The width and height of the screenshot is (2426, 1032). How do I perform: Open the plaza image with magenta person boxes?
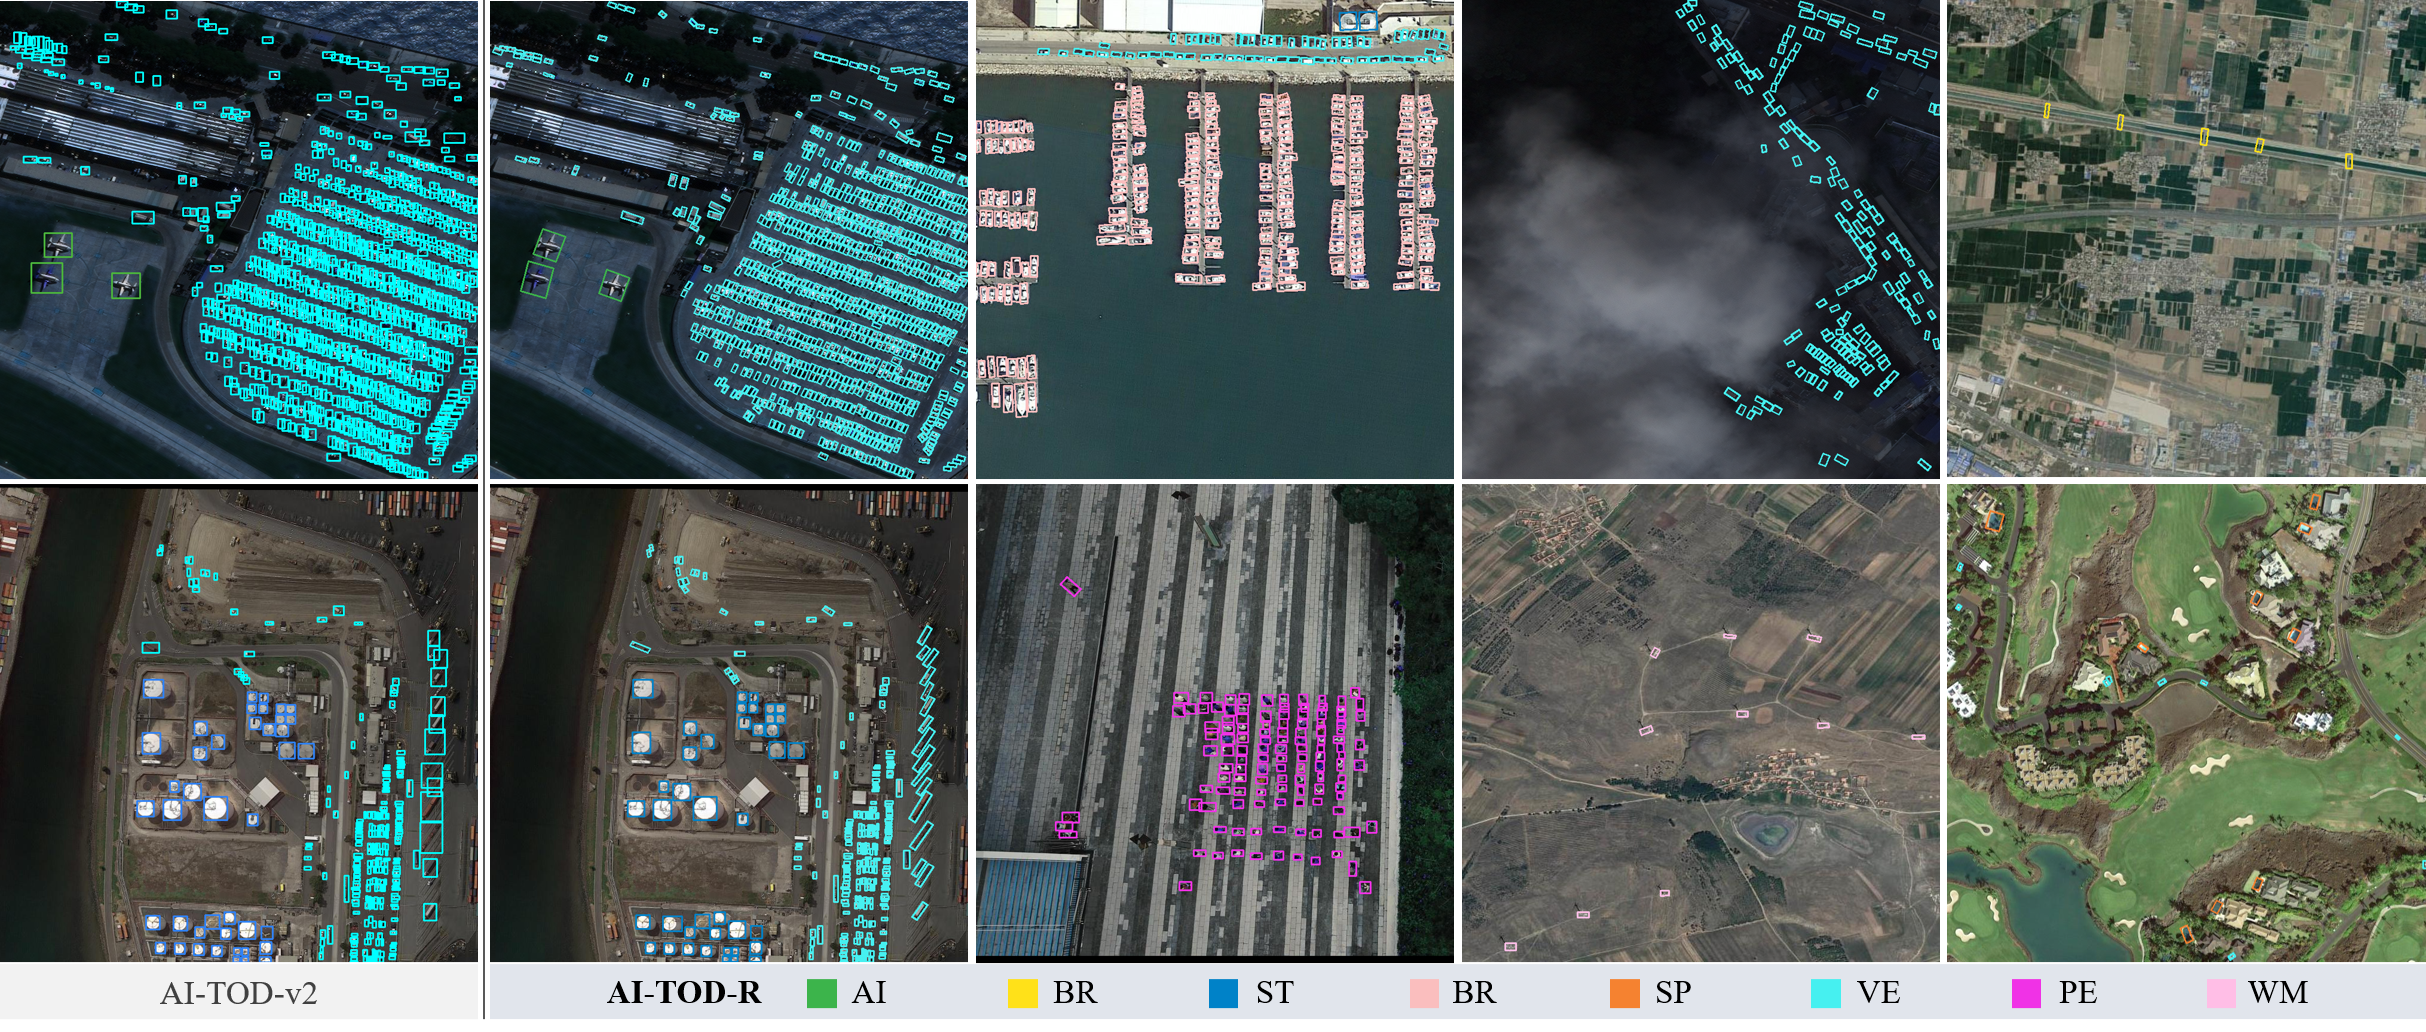[x=1215, y=723]
